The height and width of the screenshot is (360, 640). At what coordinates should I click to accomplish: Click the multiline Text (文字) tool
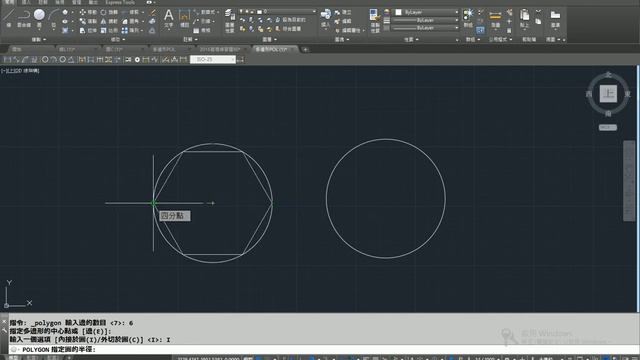click(x=168, y=18)
